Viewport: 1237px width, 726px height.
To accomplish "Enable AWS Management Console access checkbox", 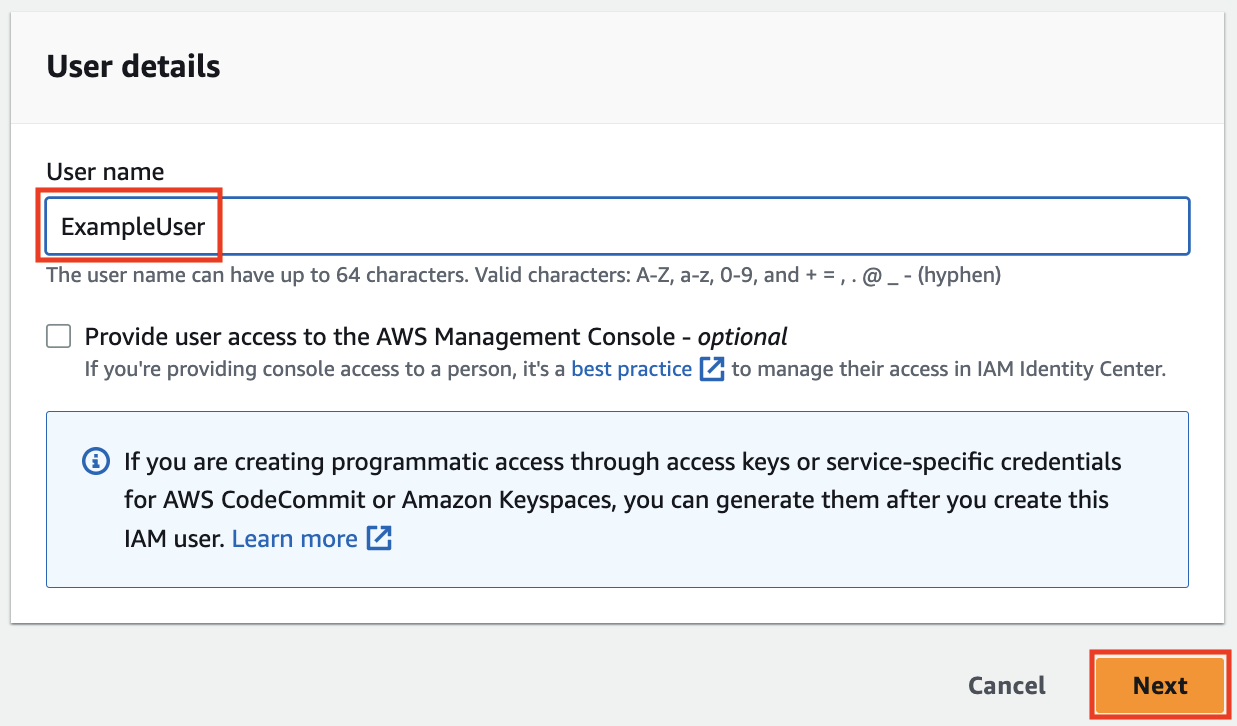I will (59, 336).
